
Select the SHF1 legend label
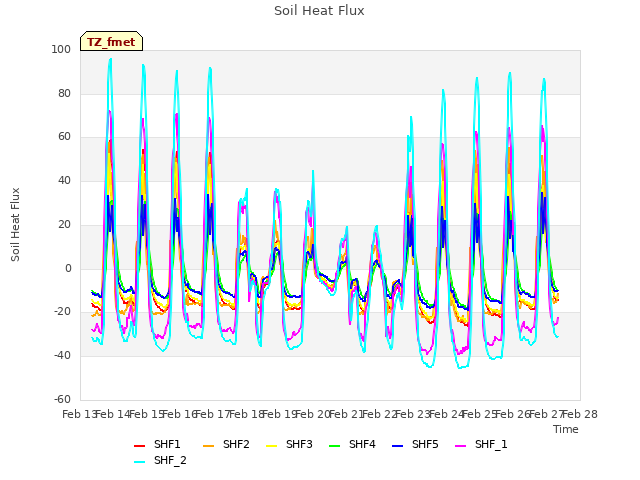point(167,444)
